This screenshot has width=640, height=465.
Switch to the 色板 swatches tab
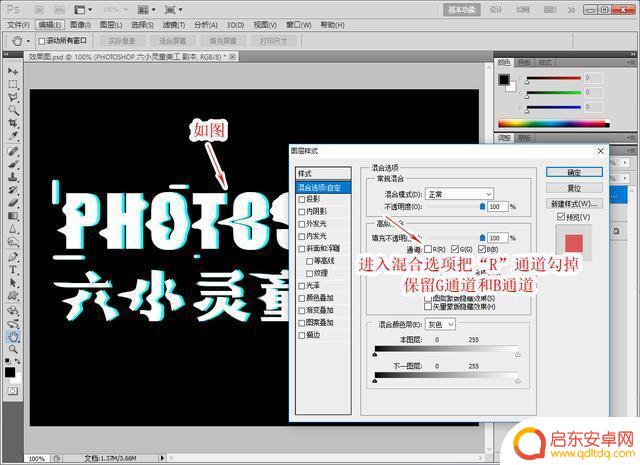(x=524, y=62)
